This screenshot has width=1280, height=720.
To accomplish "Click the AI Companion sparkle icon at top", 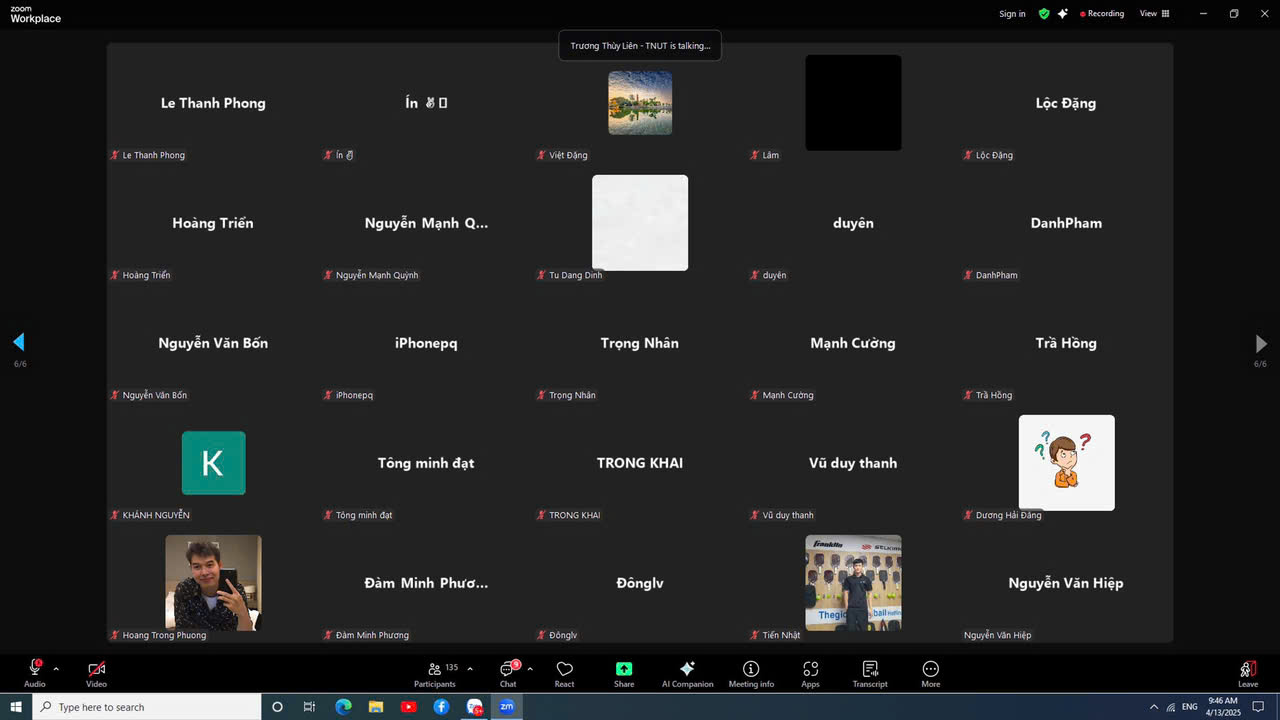I will click(1062, 14).
